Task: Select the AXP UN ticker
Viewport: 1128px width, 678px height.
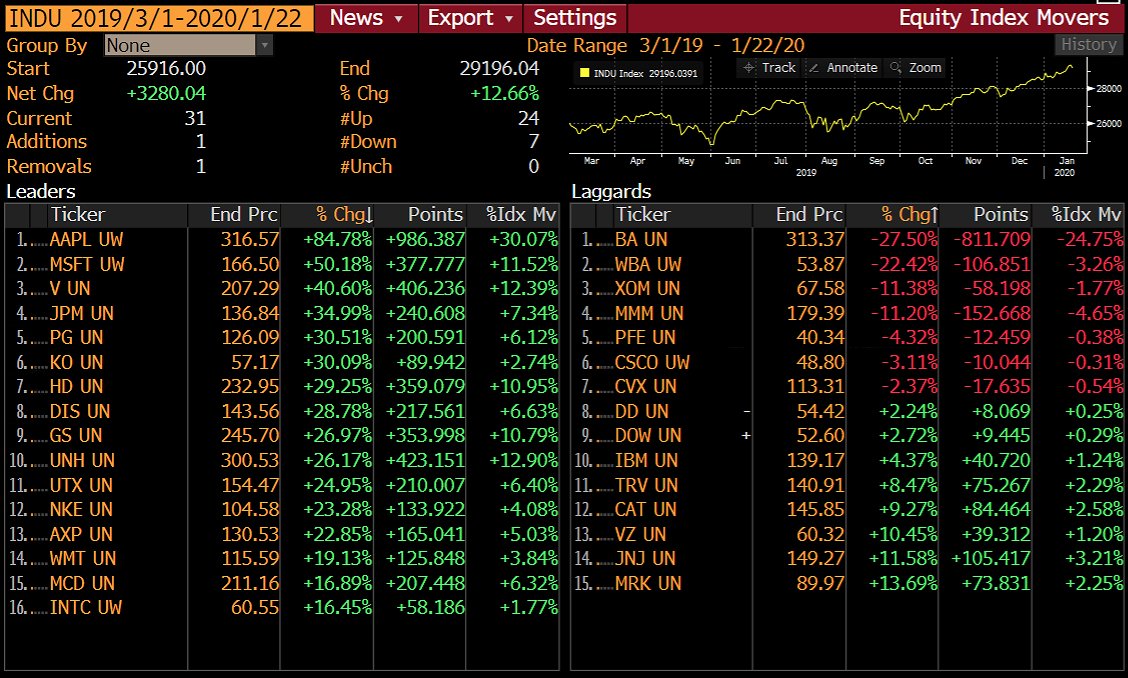Action: 81,534
